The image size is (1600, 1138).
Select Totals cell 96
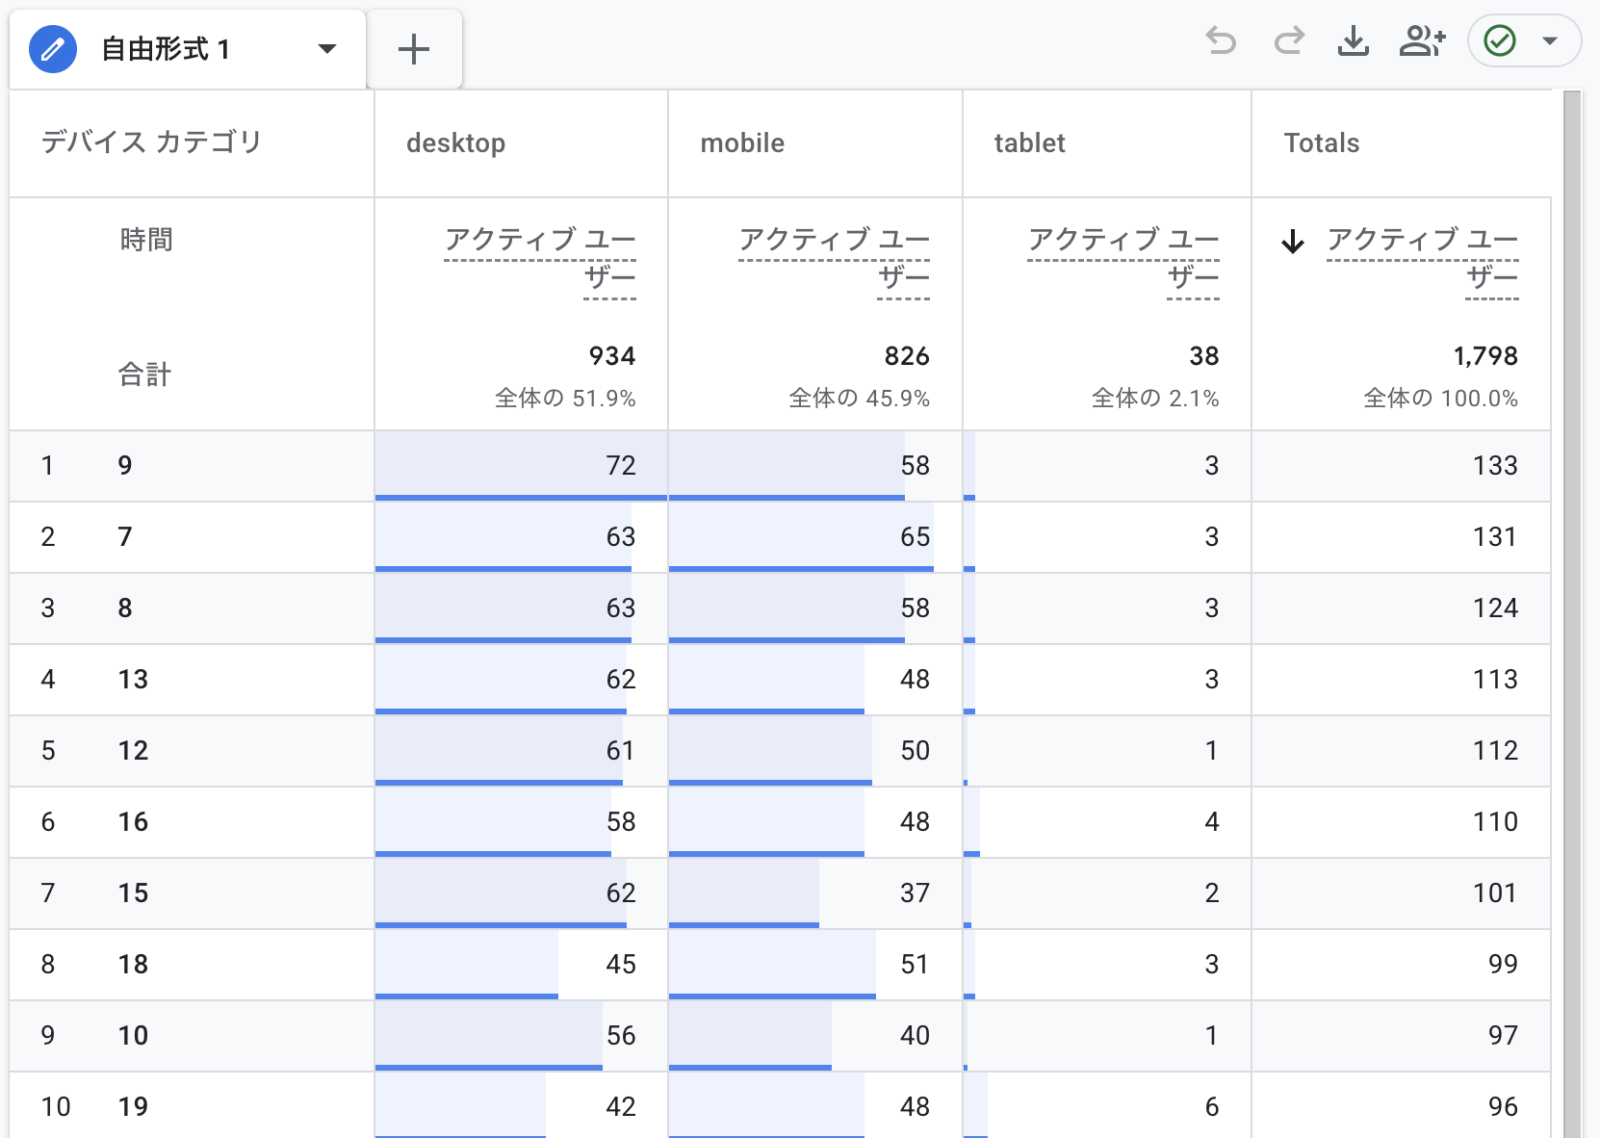coord(1401,1106)
